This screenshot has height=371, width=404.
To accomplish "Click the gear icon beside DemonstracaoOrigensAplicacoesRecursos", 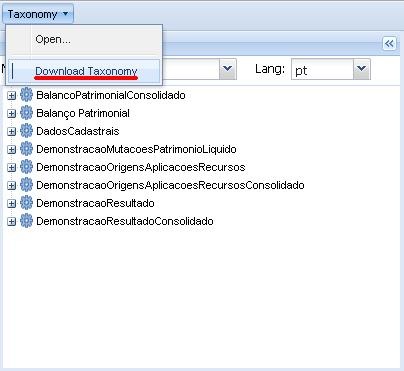I will point(26,167).
